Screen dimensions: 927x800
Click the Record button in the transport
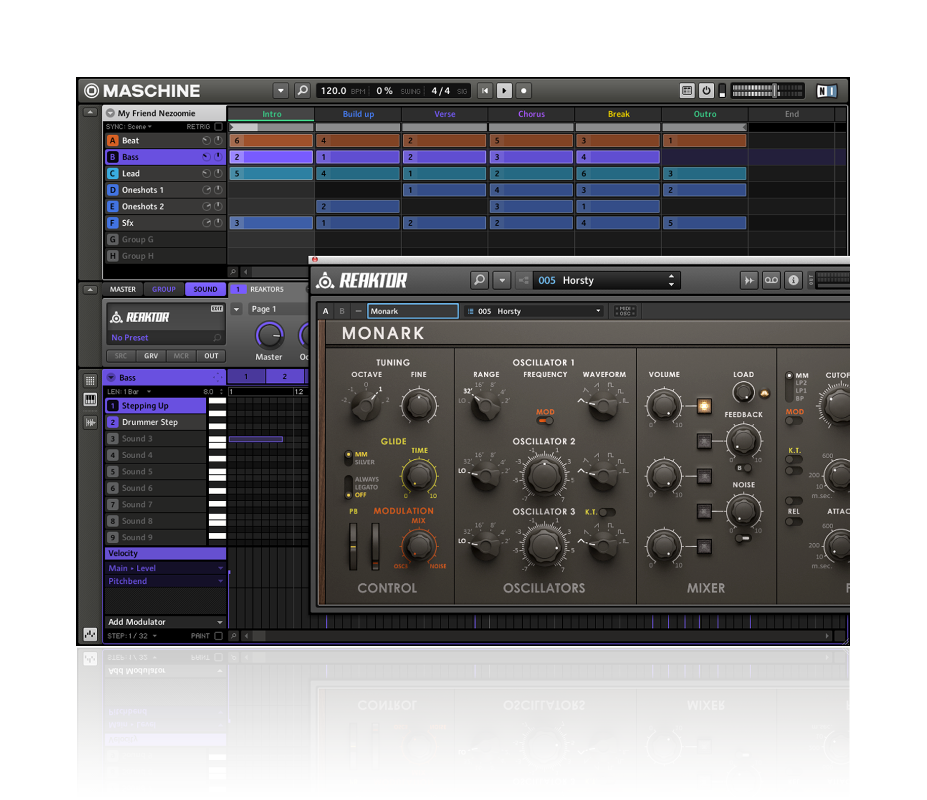[x=523, y=91]
